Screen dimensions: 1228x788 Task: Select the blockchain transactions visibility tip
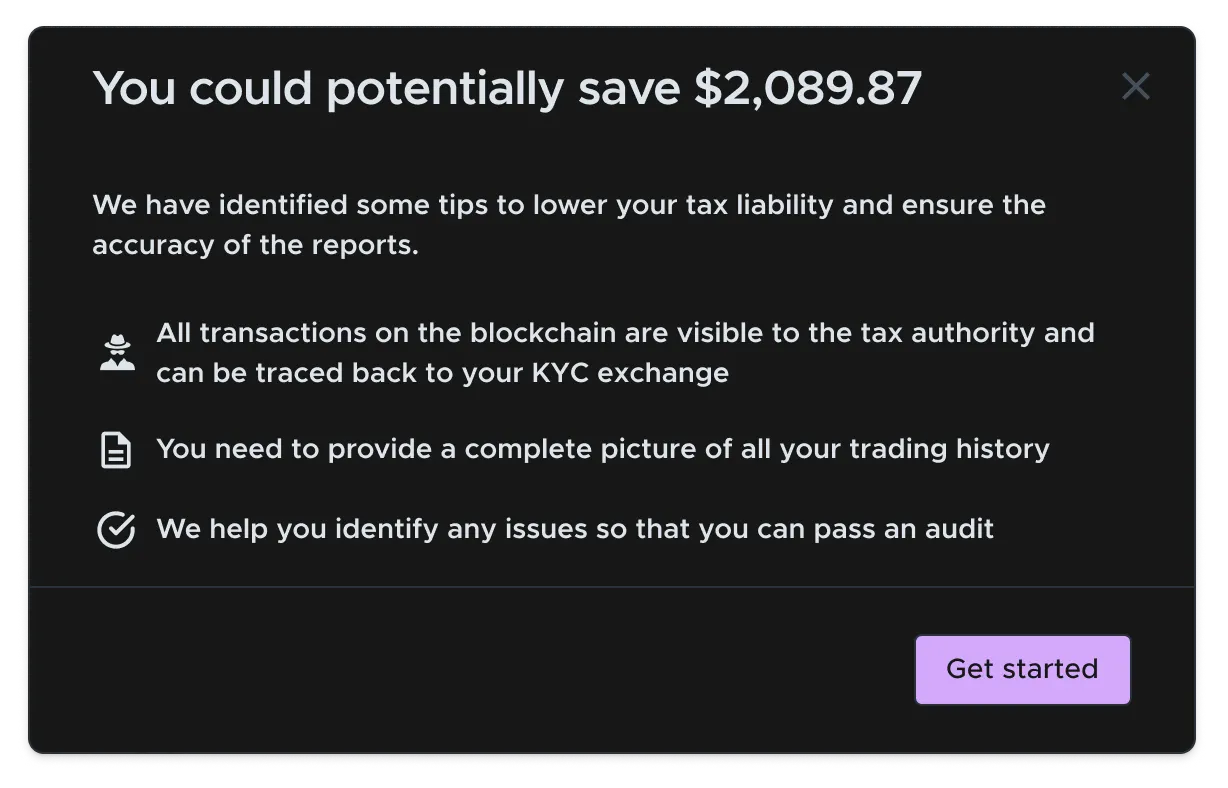point(625,353)
